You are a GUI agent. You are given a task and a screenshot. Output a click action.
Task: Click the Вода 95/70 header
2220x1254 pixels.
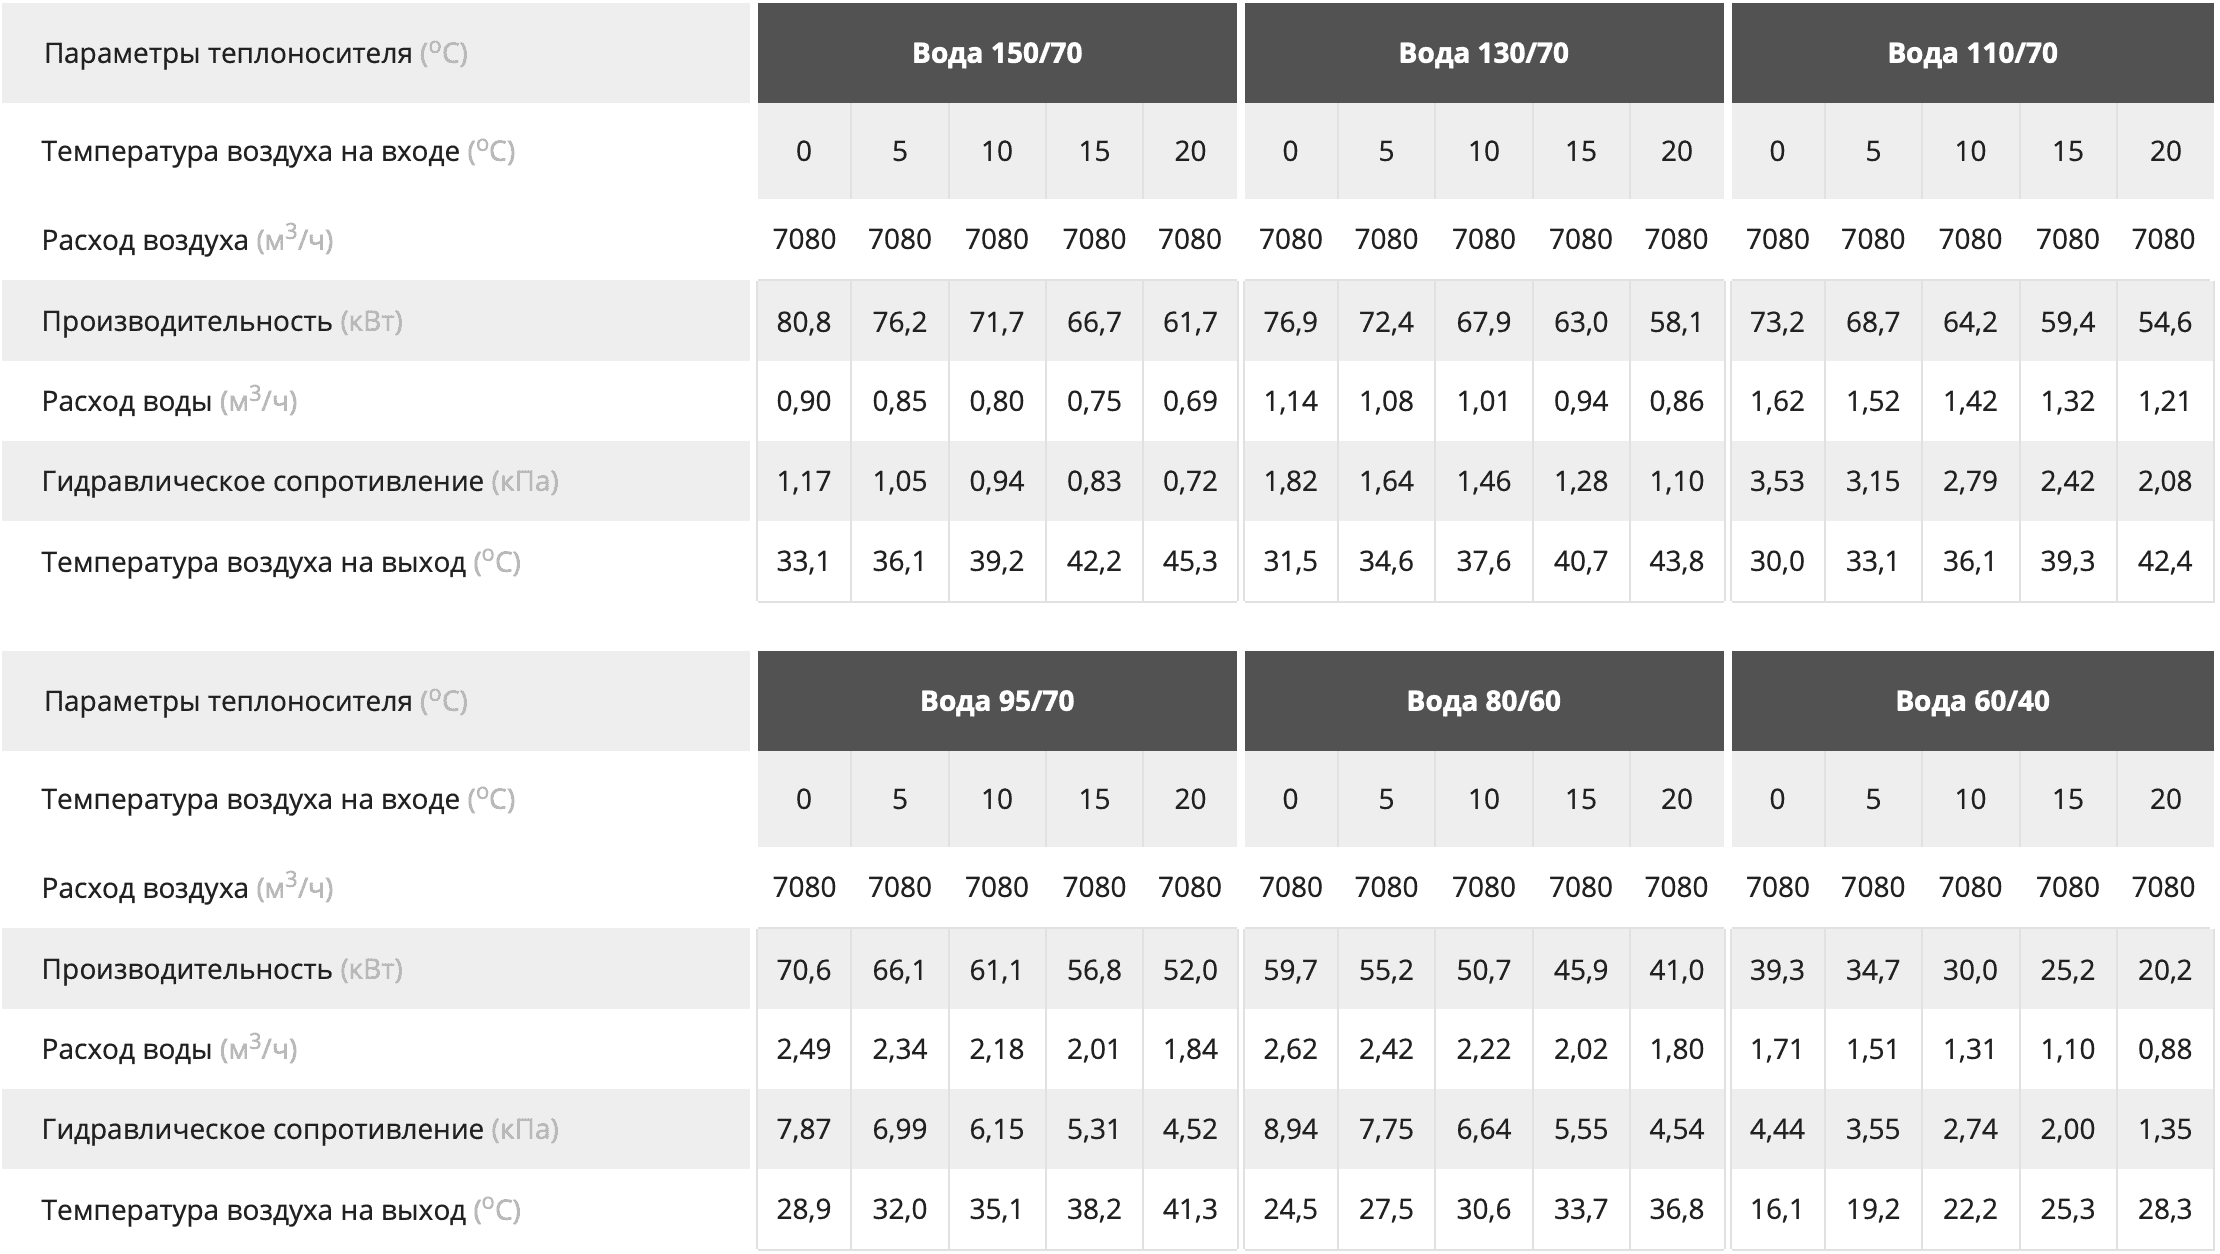997,701
